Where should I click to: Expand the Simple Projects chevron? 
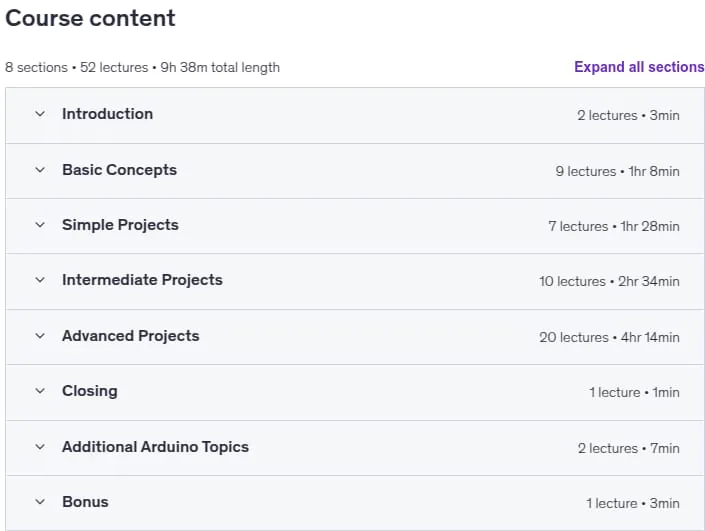pyautogui.click(x=40, y=225)
